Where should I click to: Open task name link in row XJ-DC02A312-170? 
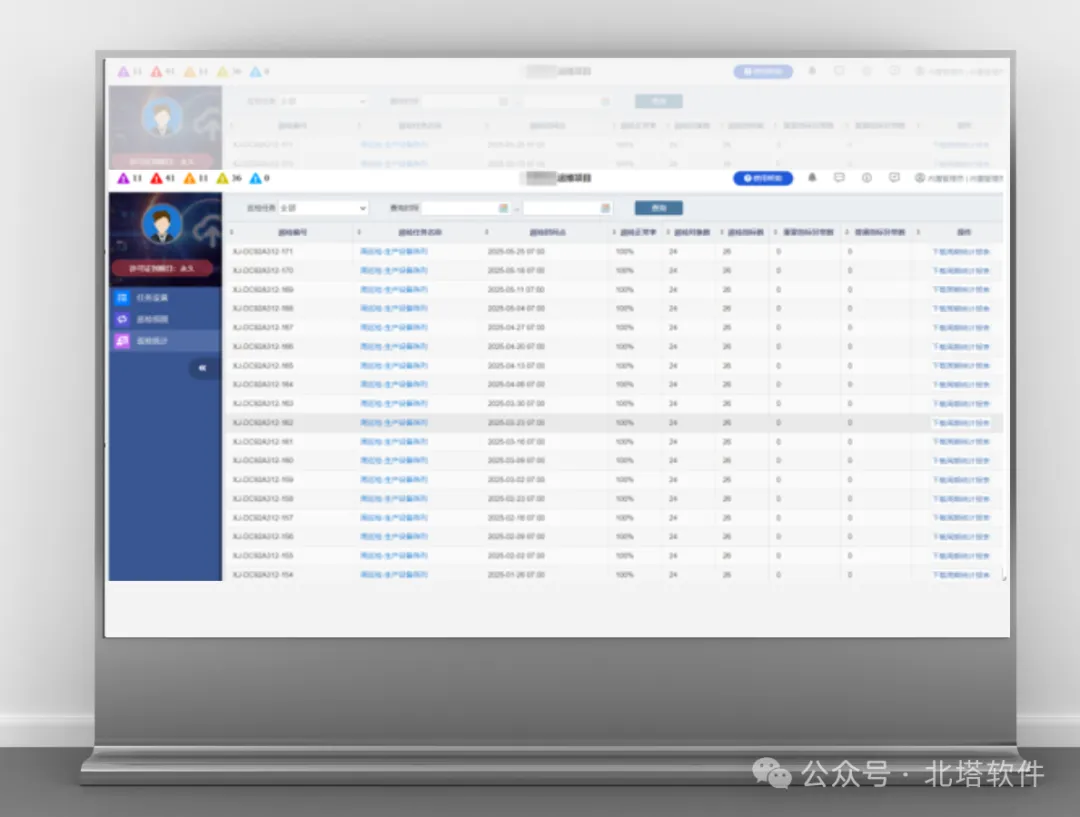(x=394, y=271)
